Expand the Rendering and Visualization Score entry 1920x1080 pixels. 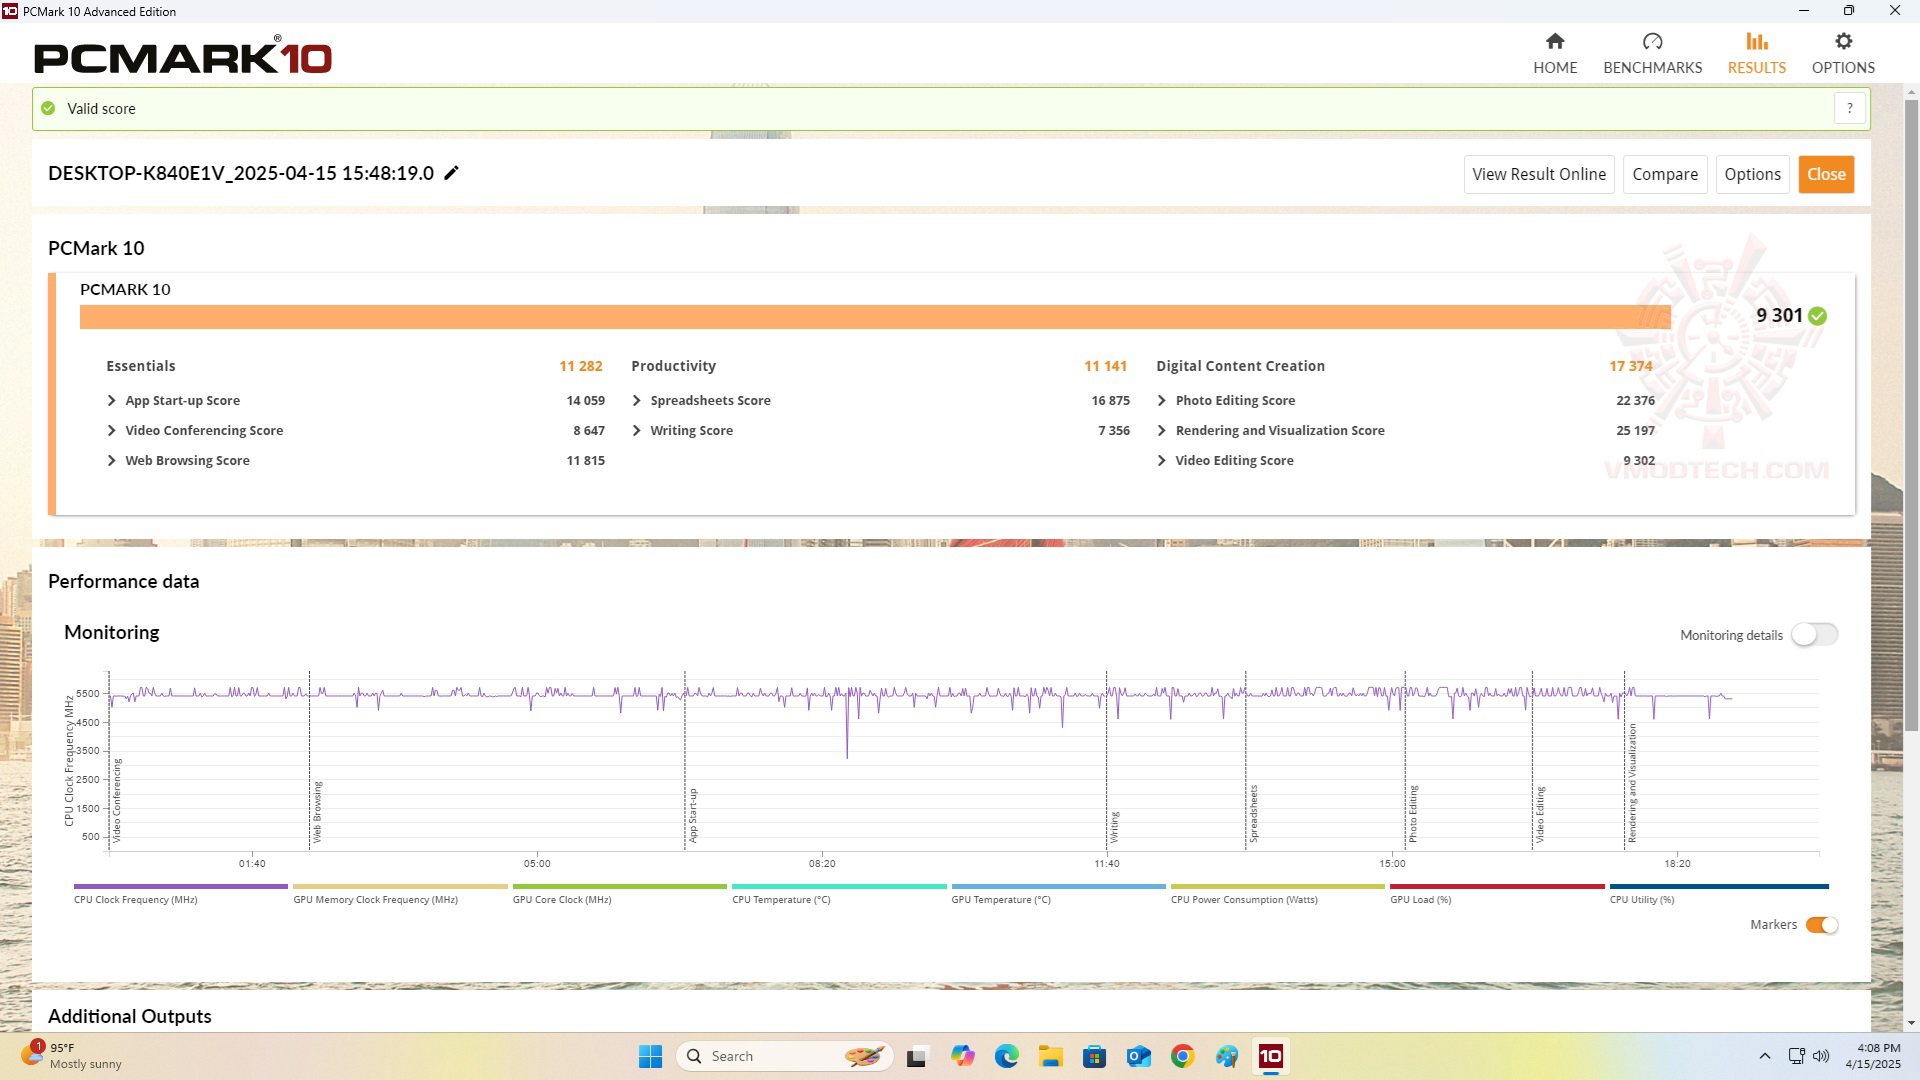coord(1161,430)
